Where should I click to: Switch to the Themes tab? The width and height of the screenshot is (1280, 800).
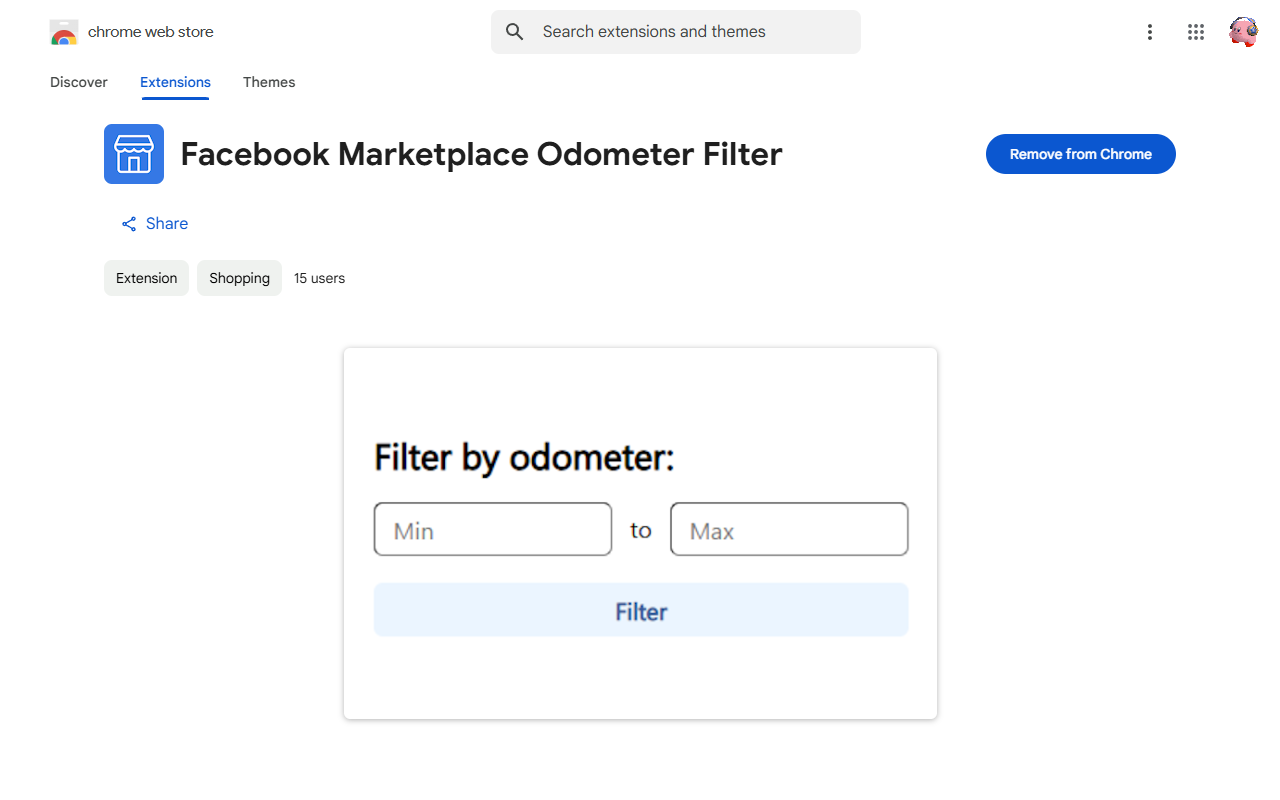tap(269, 82)
